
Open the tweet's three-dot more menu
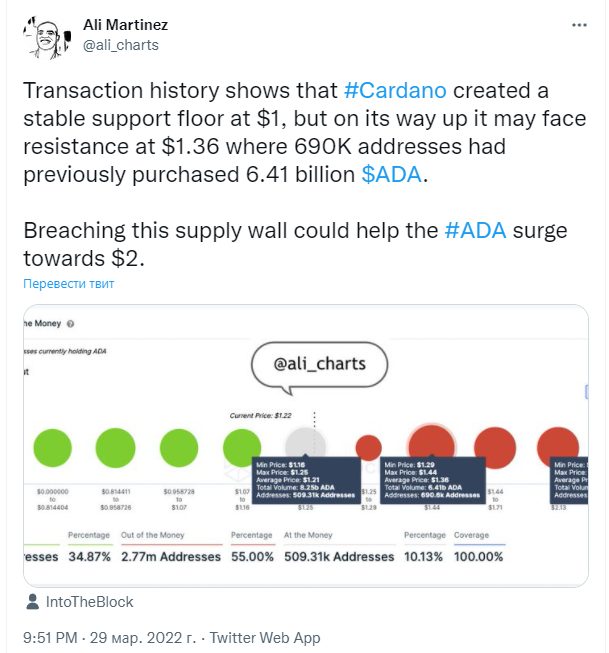coord(579,25)
